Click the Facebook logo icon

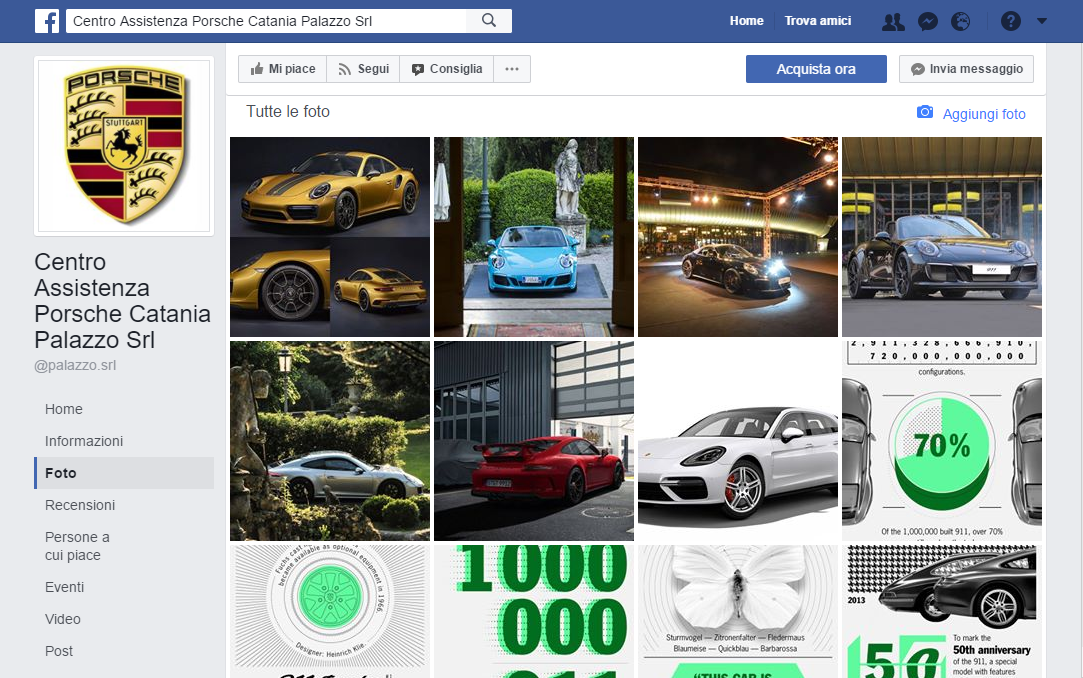[47, 21]
